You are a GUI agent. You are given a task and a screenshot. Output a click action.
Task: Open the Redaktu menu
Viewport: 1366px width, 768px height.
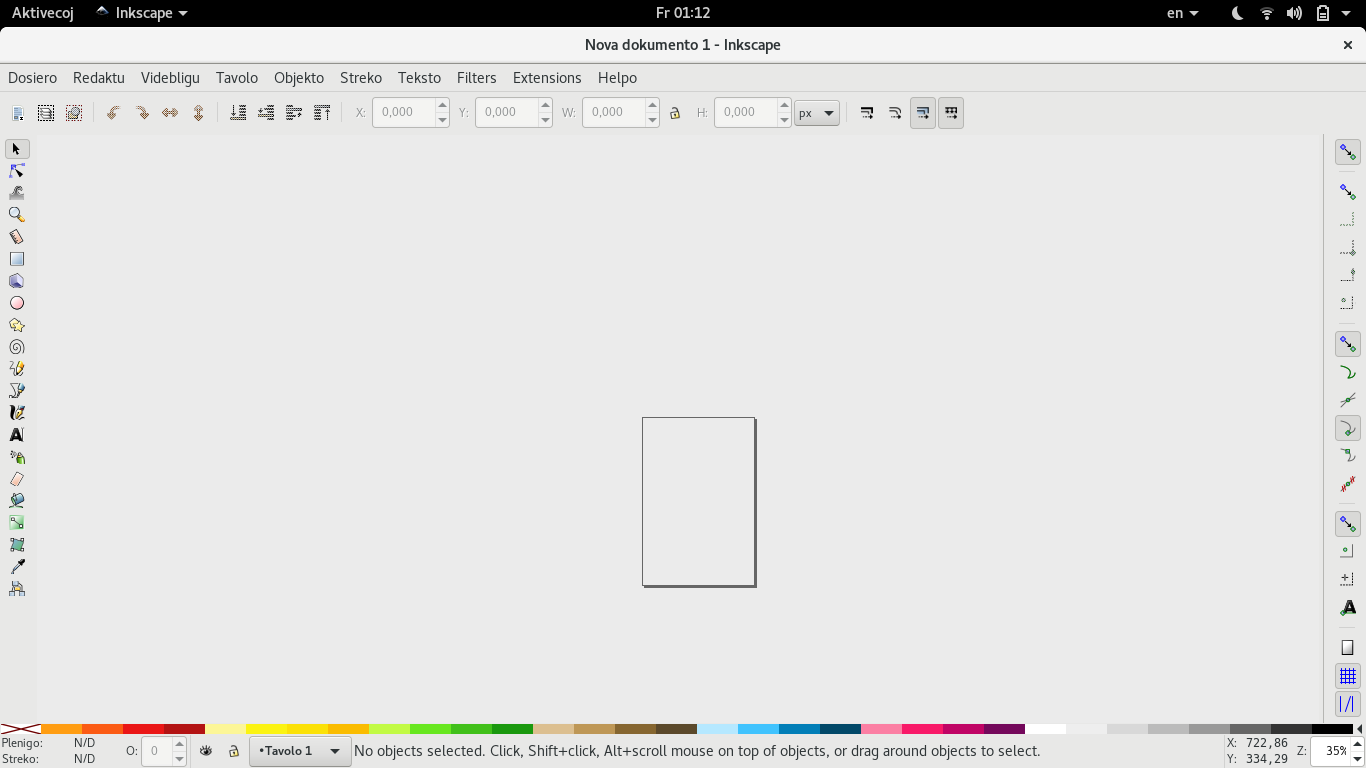[x=99, y=78]
